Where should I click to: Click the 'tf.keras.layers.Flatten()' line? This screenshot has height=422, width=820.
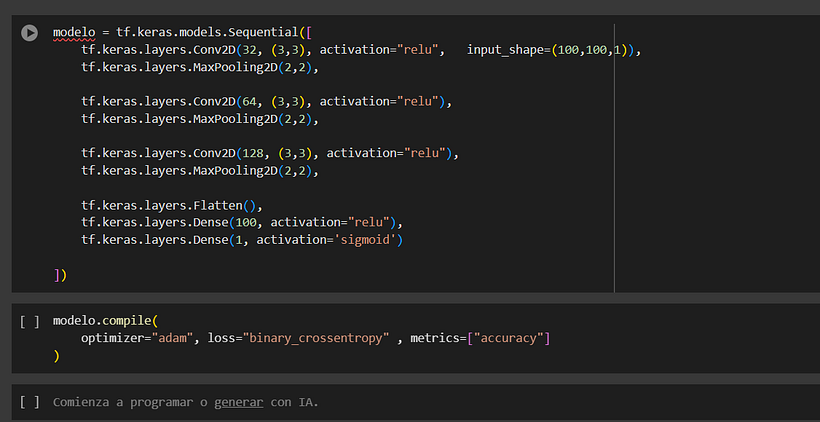point(172,205)
